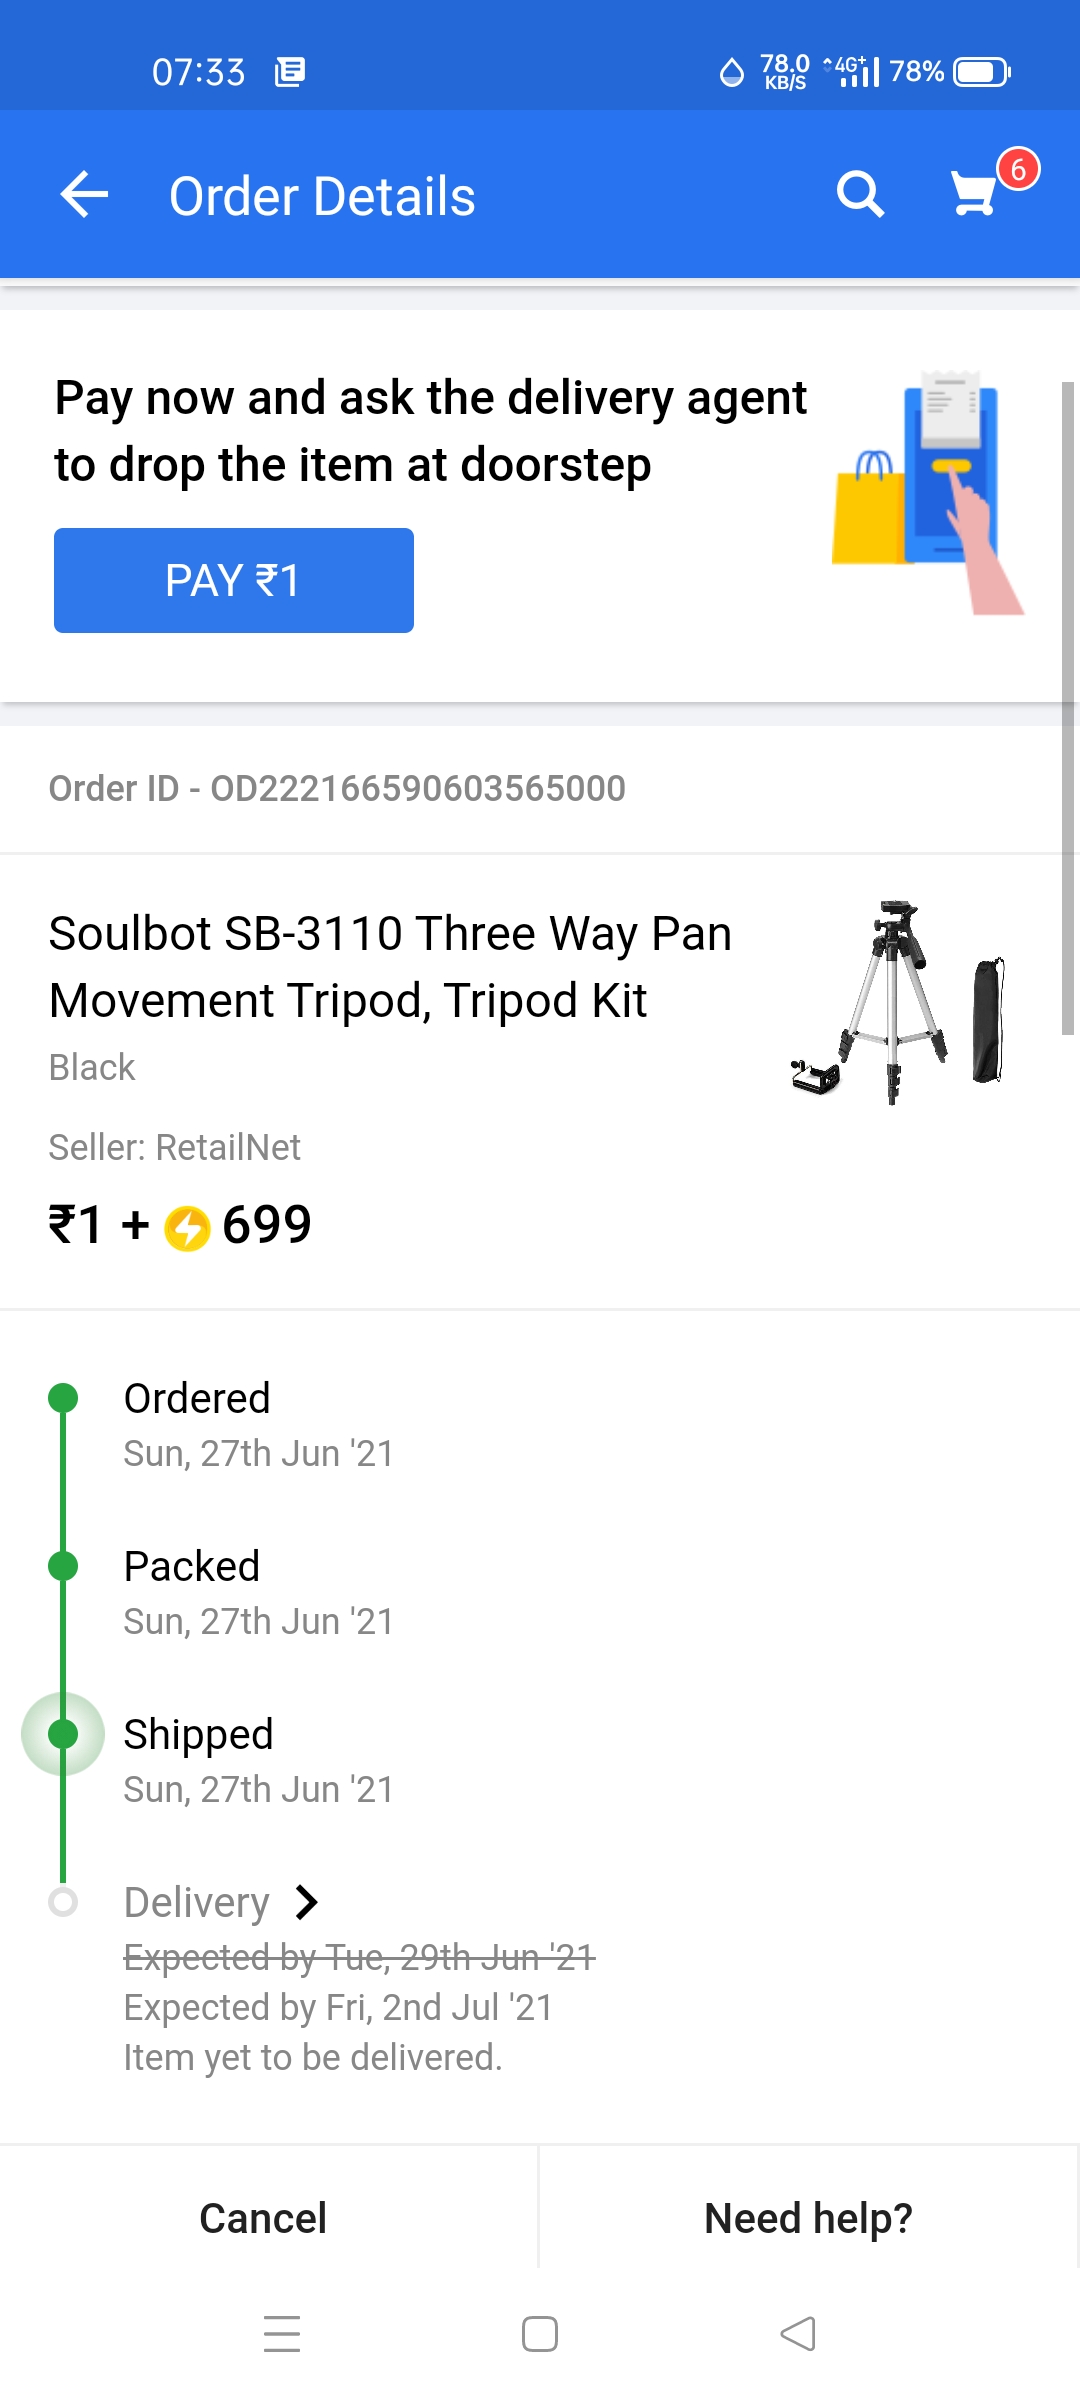
Task: Tap the SuperCoin icon beside 699
Action: click(187, 1228)
